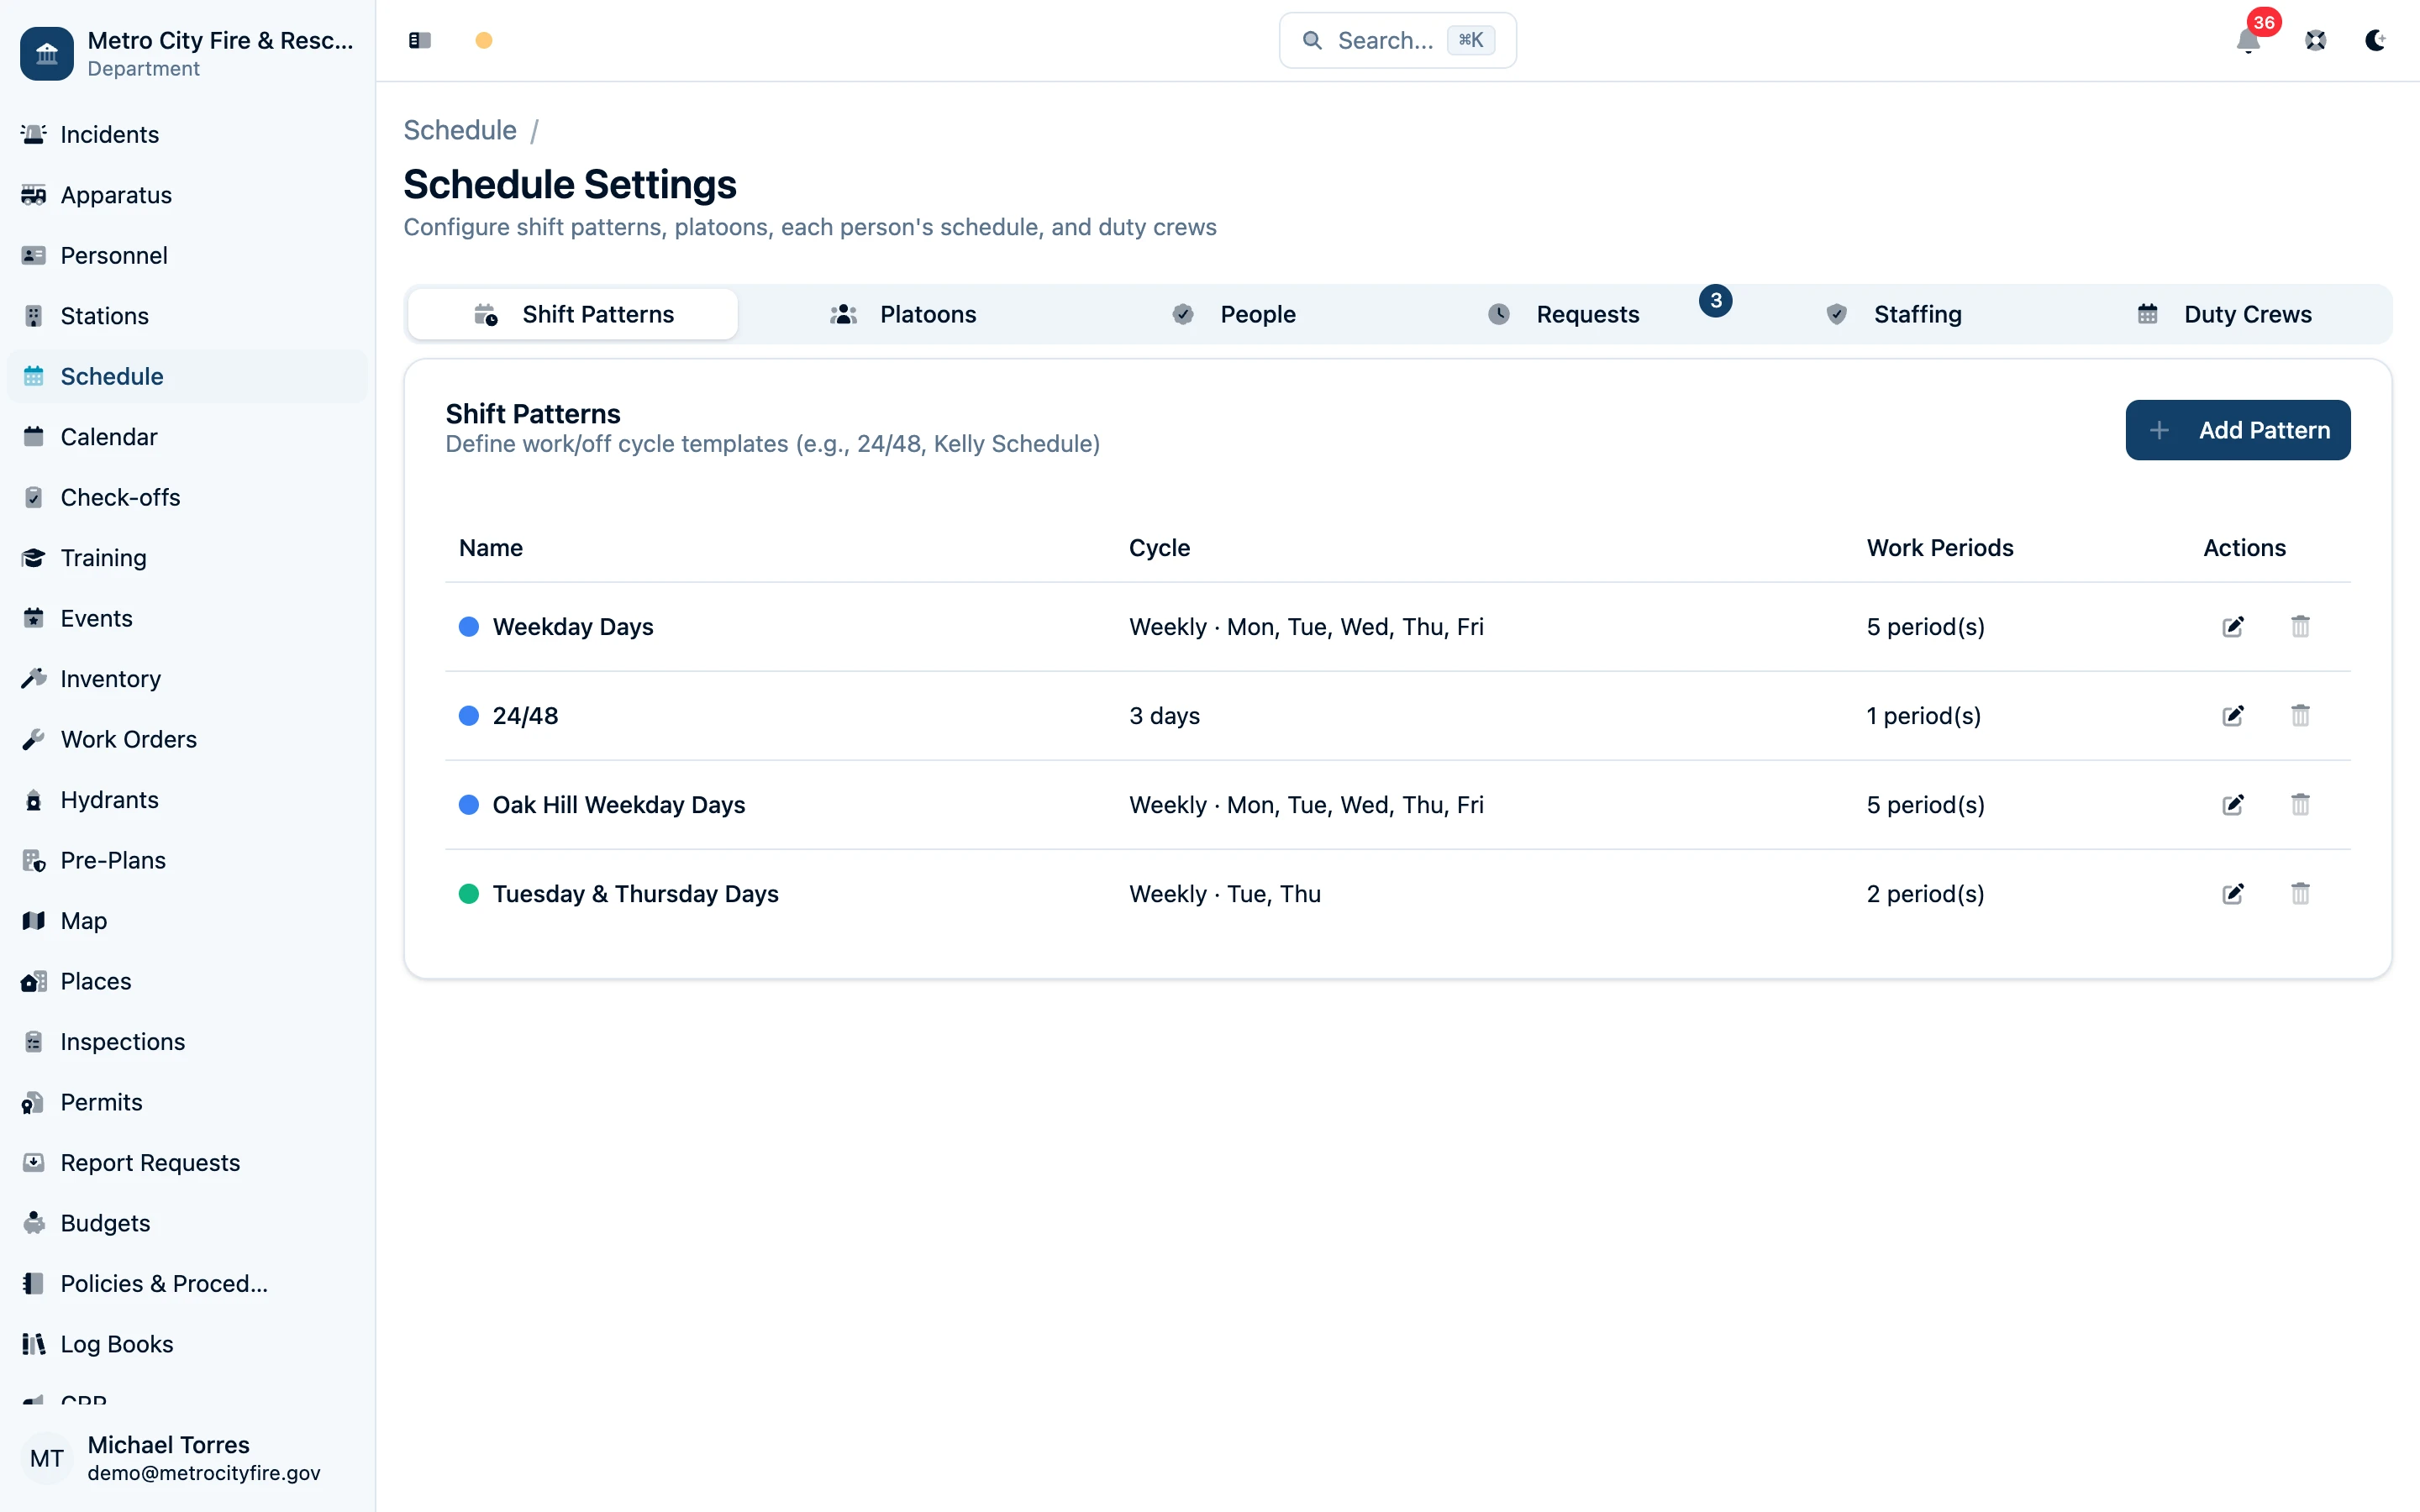Image resolution: width=2420 pixels, height=1512 pixels.
Task: Toggle the sidebar collapse icon
Action: click(x=419, y=40)
